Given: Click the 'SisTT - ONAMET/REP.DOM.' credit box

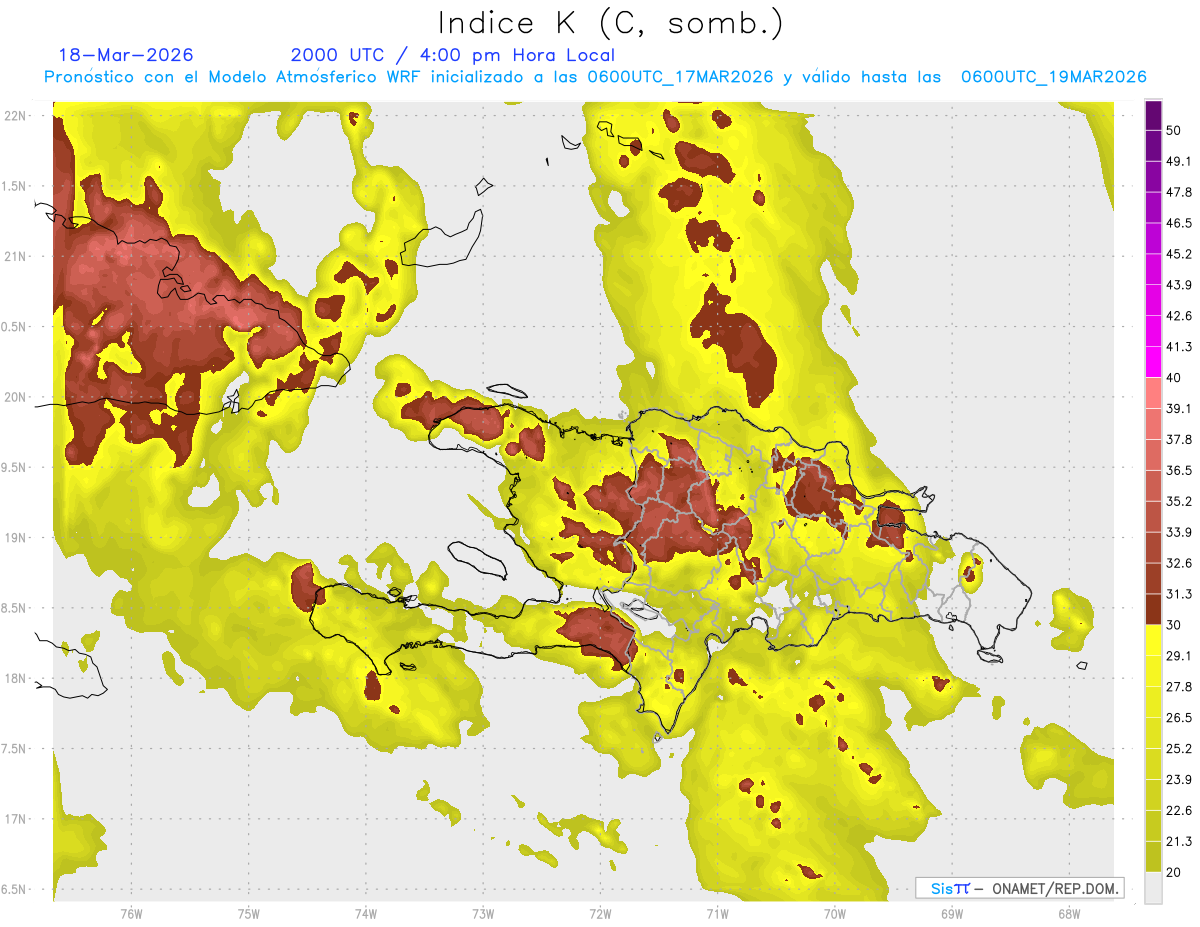Looking at the screenshot, I should (x=1020, y=888).
